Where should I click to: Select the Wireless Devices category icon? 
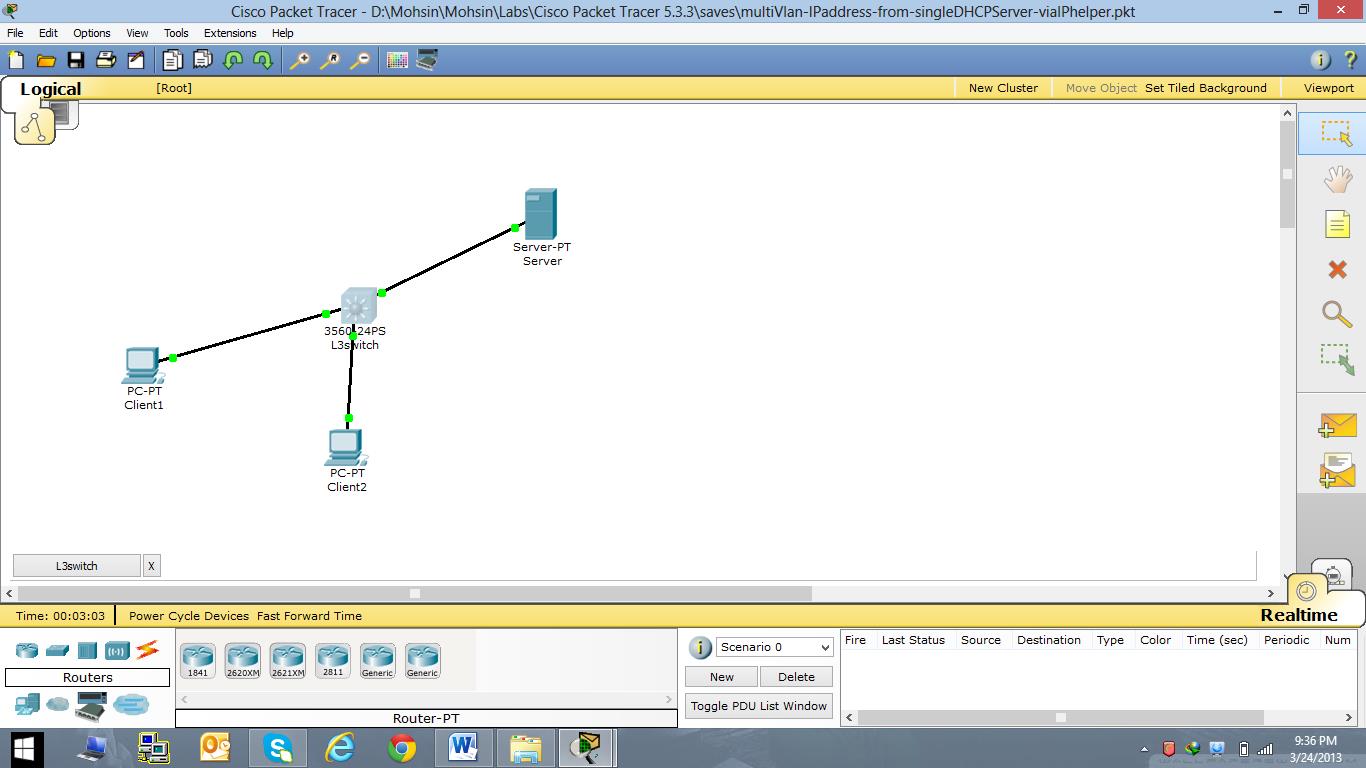[117, 651]
